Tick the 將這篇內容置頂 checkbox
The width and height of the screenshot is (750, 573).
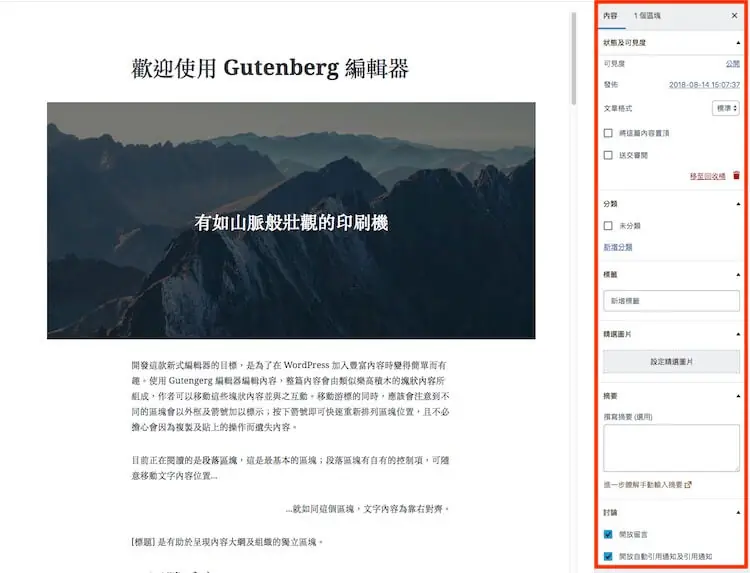608,133
